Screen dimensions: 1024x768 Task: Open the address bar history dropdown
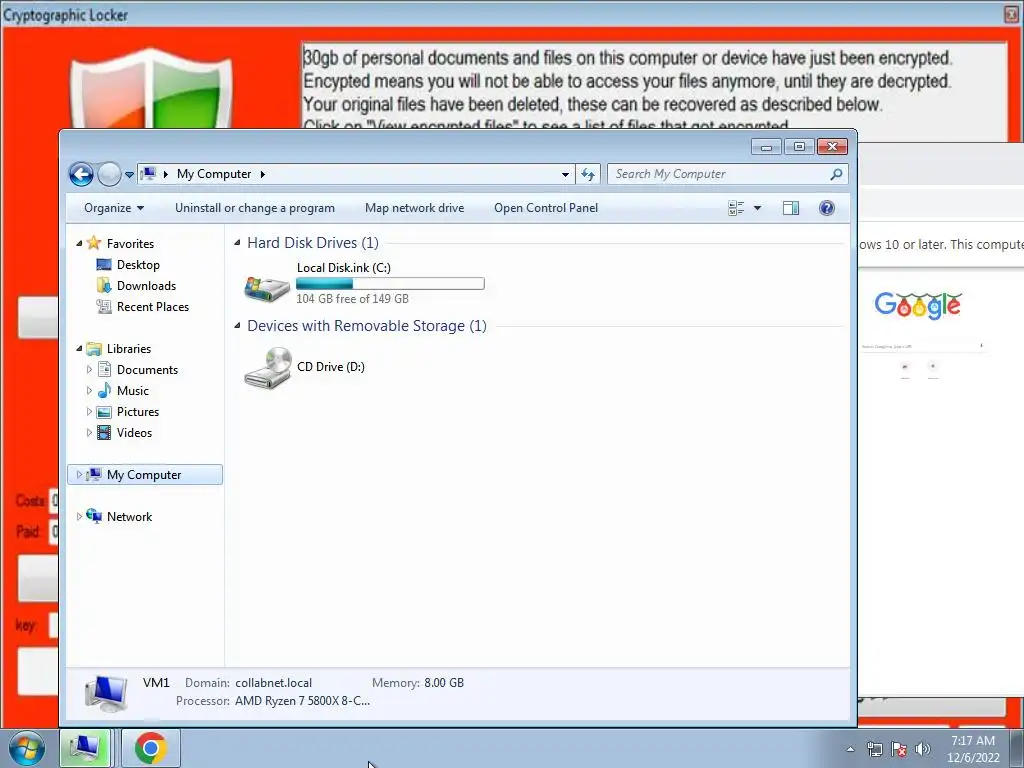tap(565, 174)
